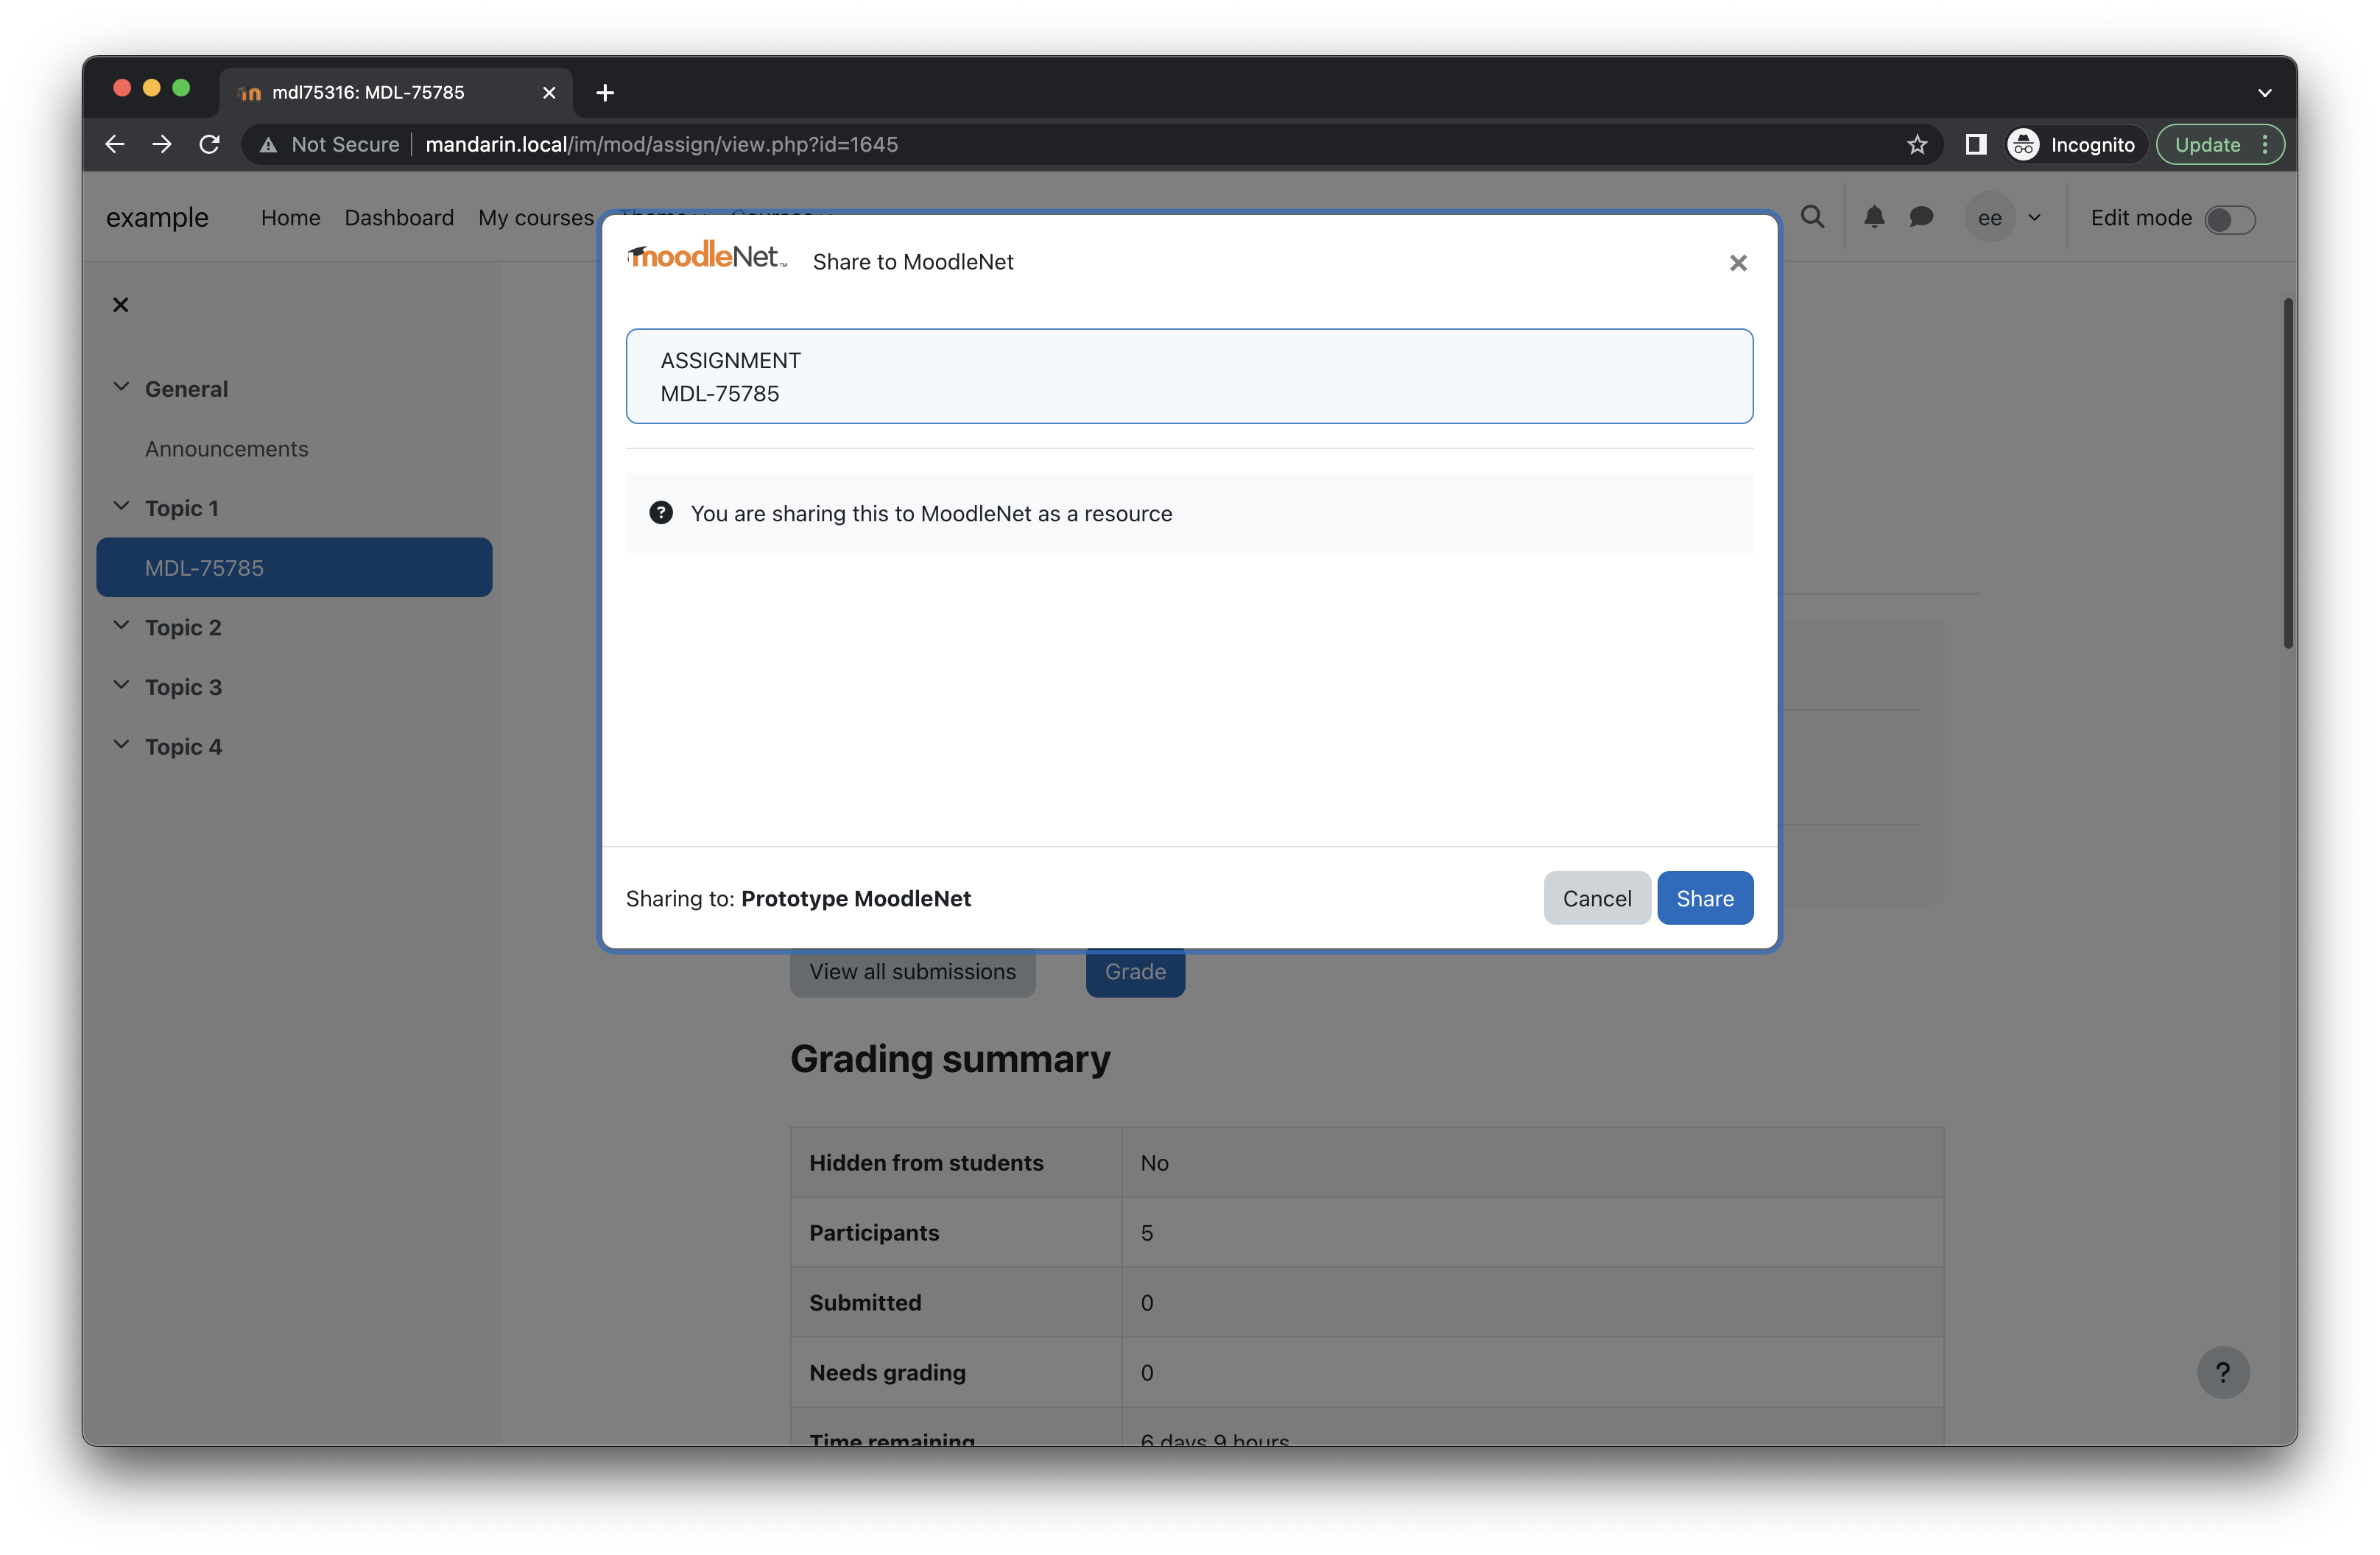The image size is (2380, 1555).
Task: Open Topic 2 section link
Action: pyautogui.click(x=183, y=628)
